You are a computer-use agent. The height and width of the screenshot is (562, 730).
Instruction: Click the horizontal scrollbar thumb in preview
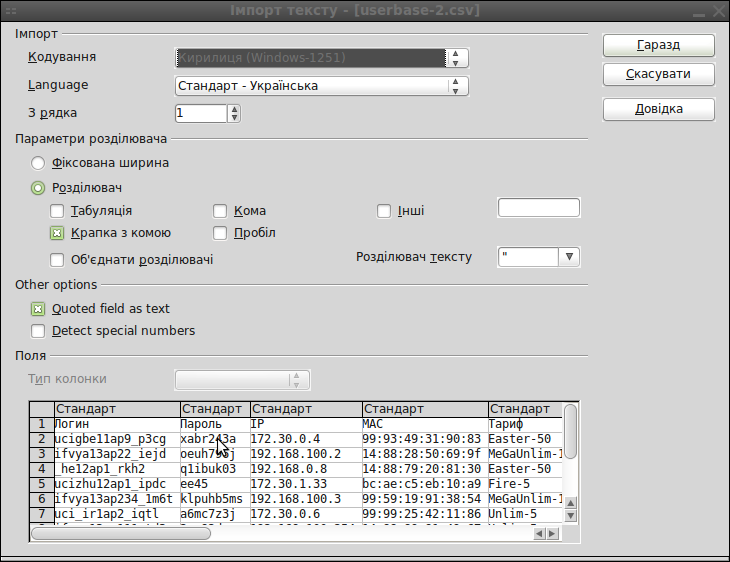pyautogui.click(x=121, y=534)
